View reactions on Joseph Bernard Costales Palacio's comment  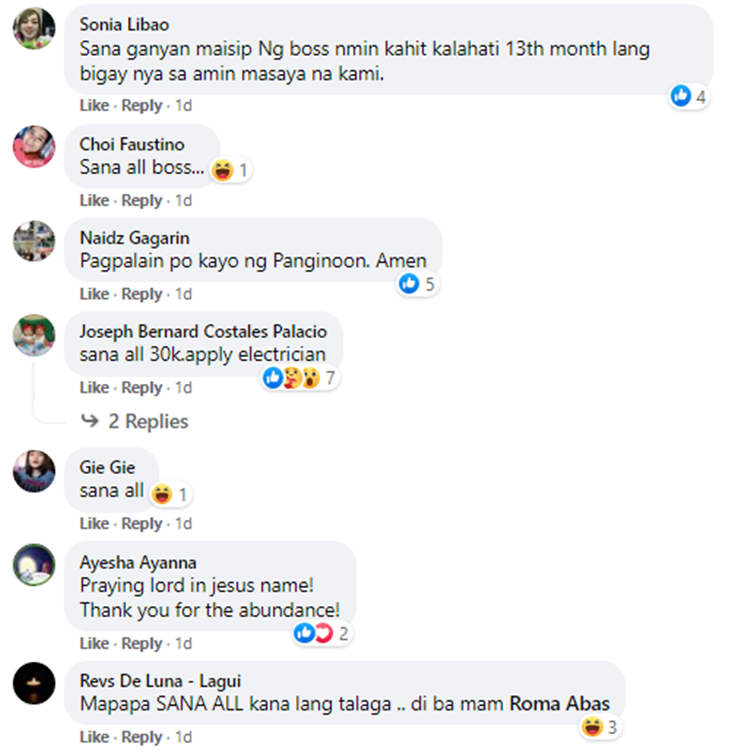[300, 378]
